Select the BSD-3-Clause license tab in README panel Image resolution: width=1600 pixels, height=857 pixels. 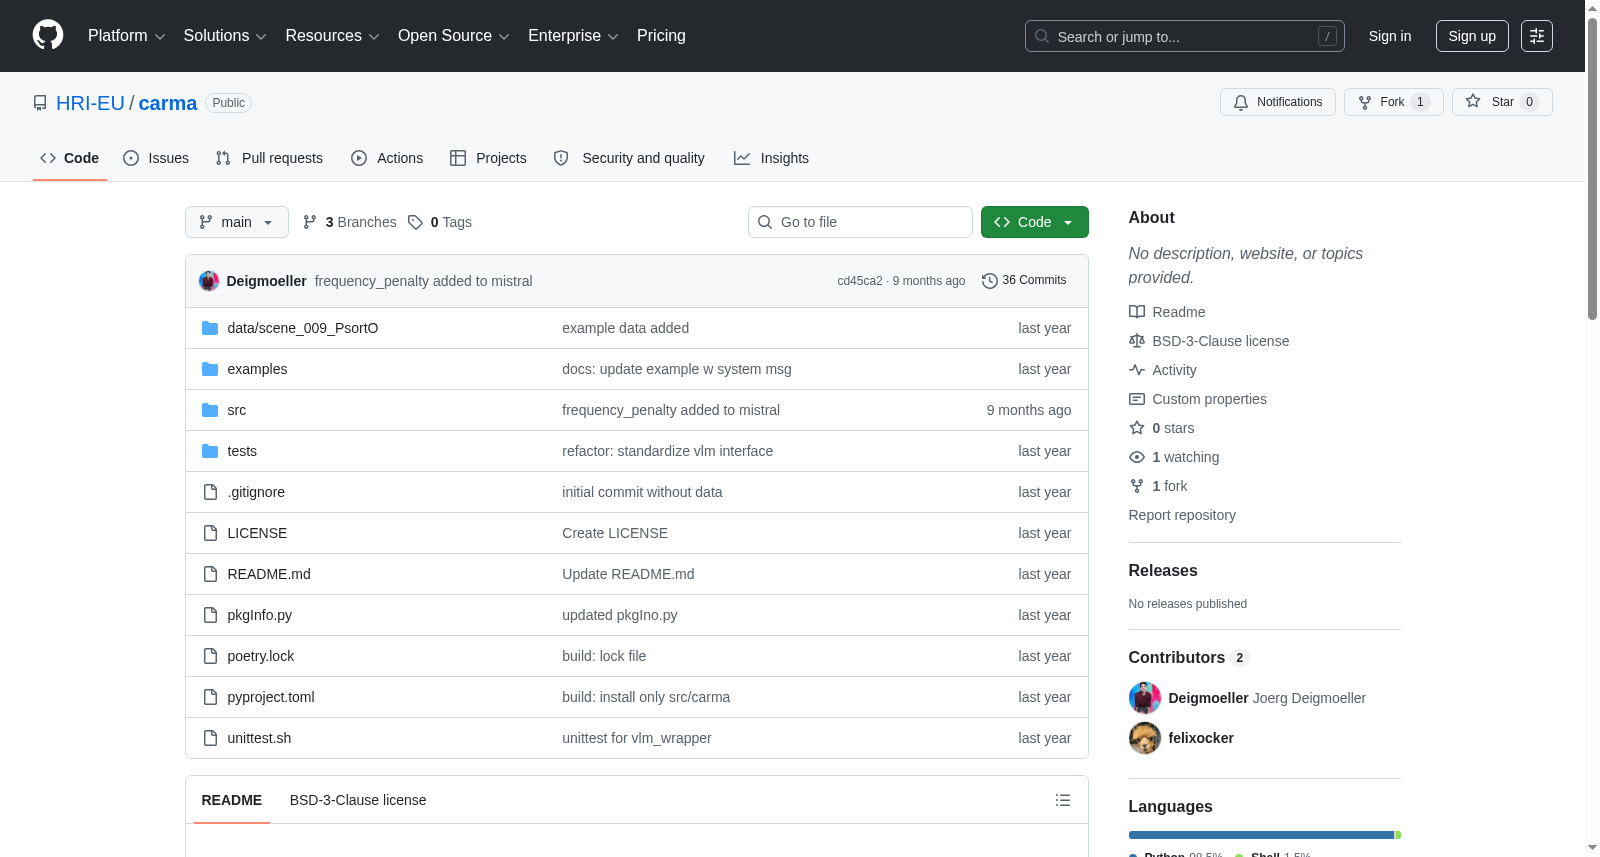point(358,800)
